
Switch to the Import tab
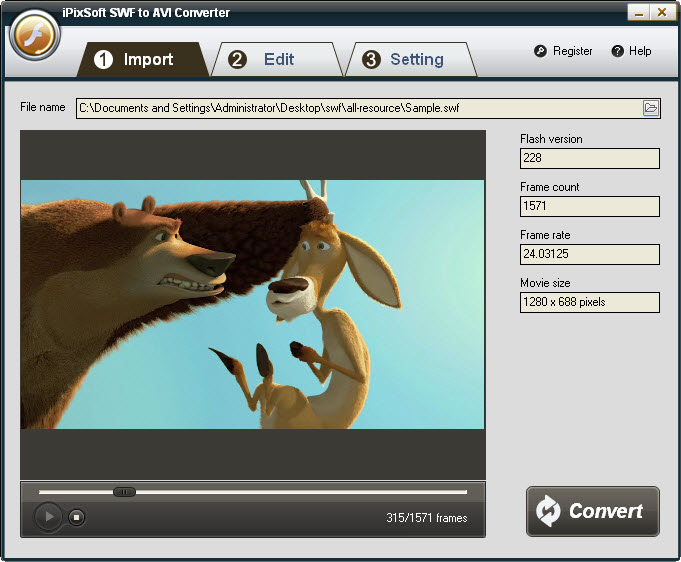click(x=143, y=60)
